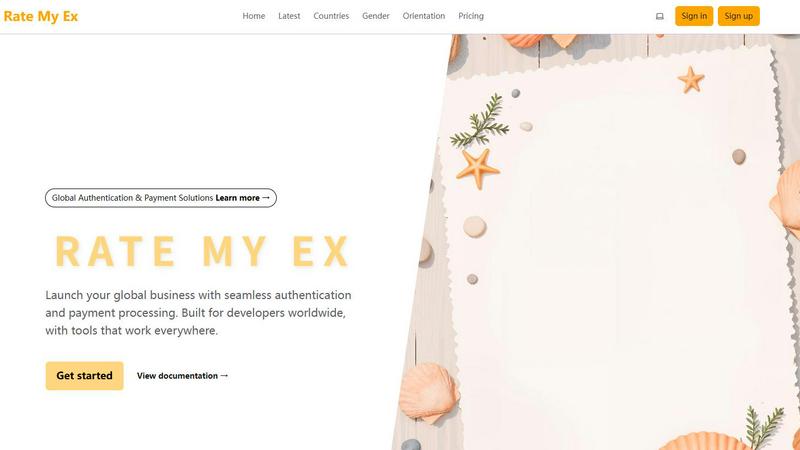Image resolution: width=800 pixels, height=450 pixels.
Task: Click the Get started button
Action: tap(84, 376)
